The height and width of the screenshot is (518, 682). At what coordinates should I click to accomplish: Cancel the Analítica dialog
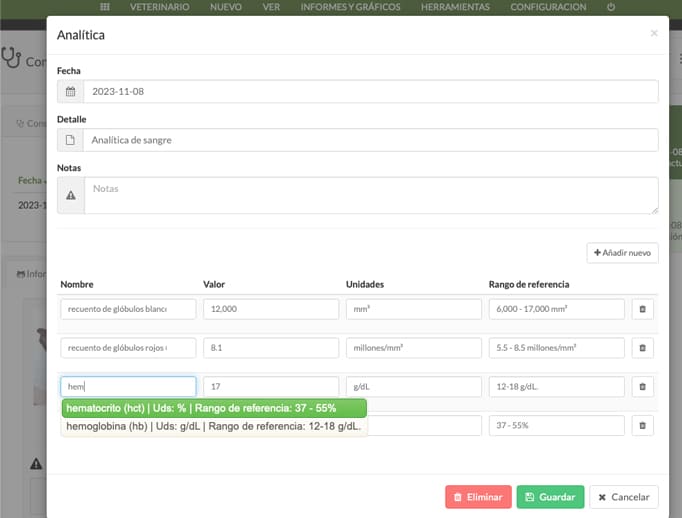pos(624,497)
